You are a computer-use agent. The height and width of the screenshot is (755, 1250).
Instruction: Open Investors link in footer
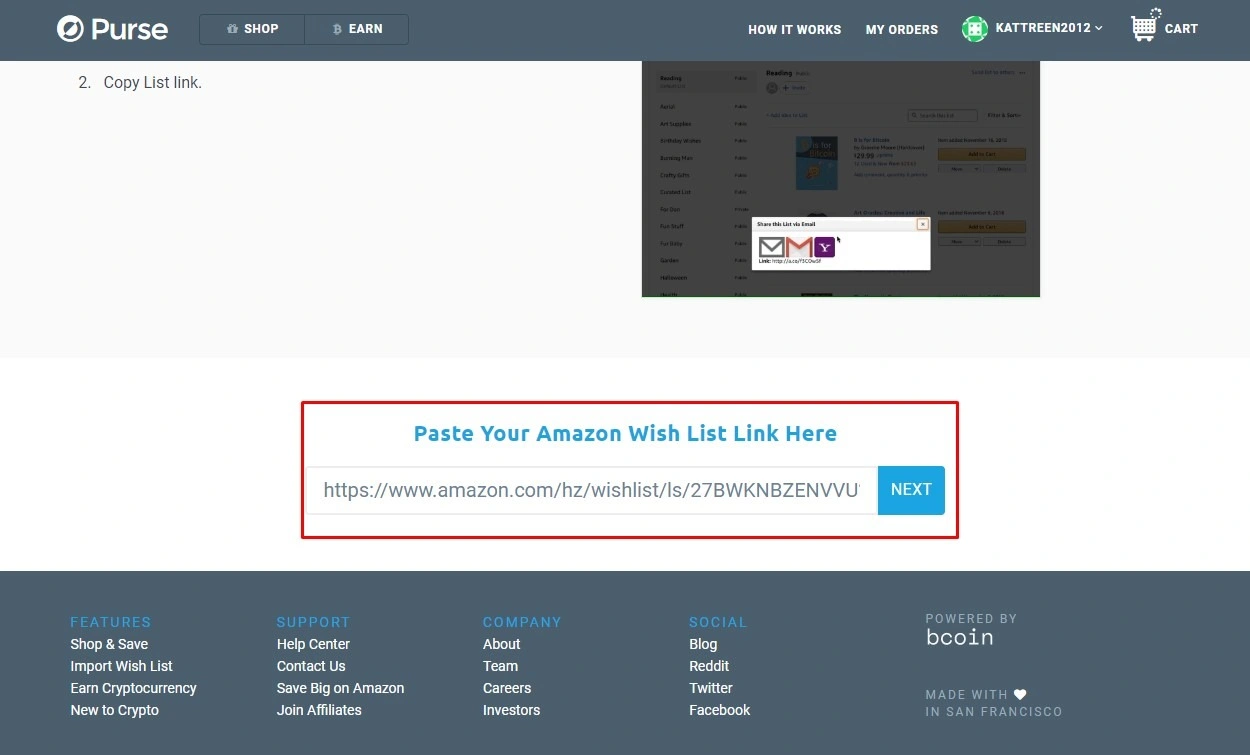[511, 710]
